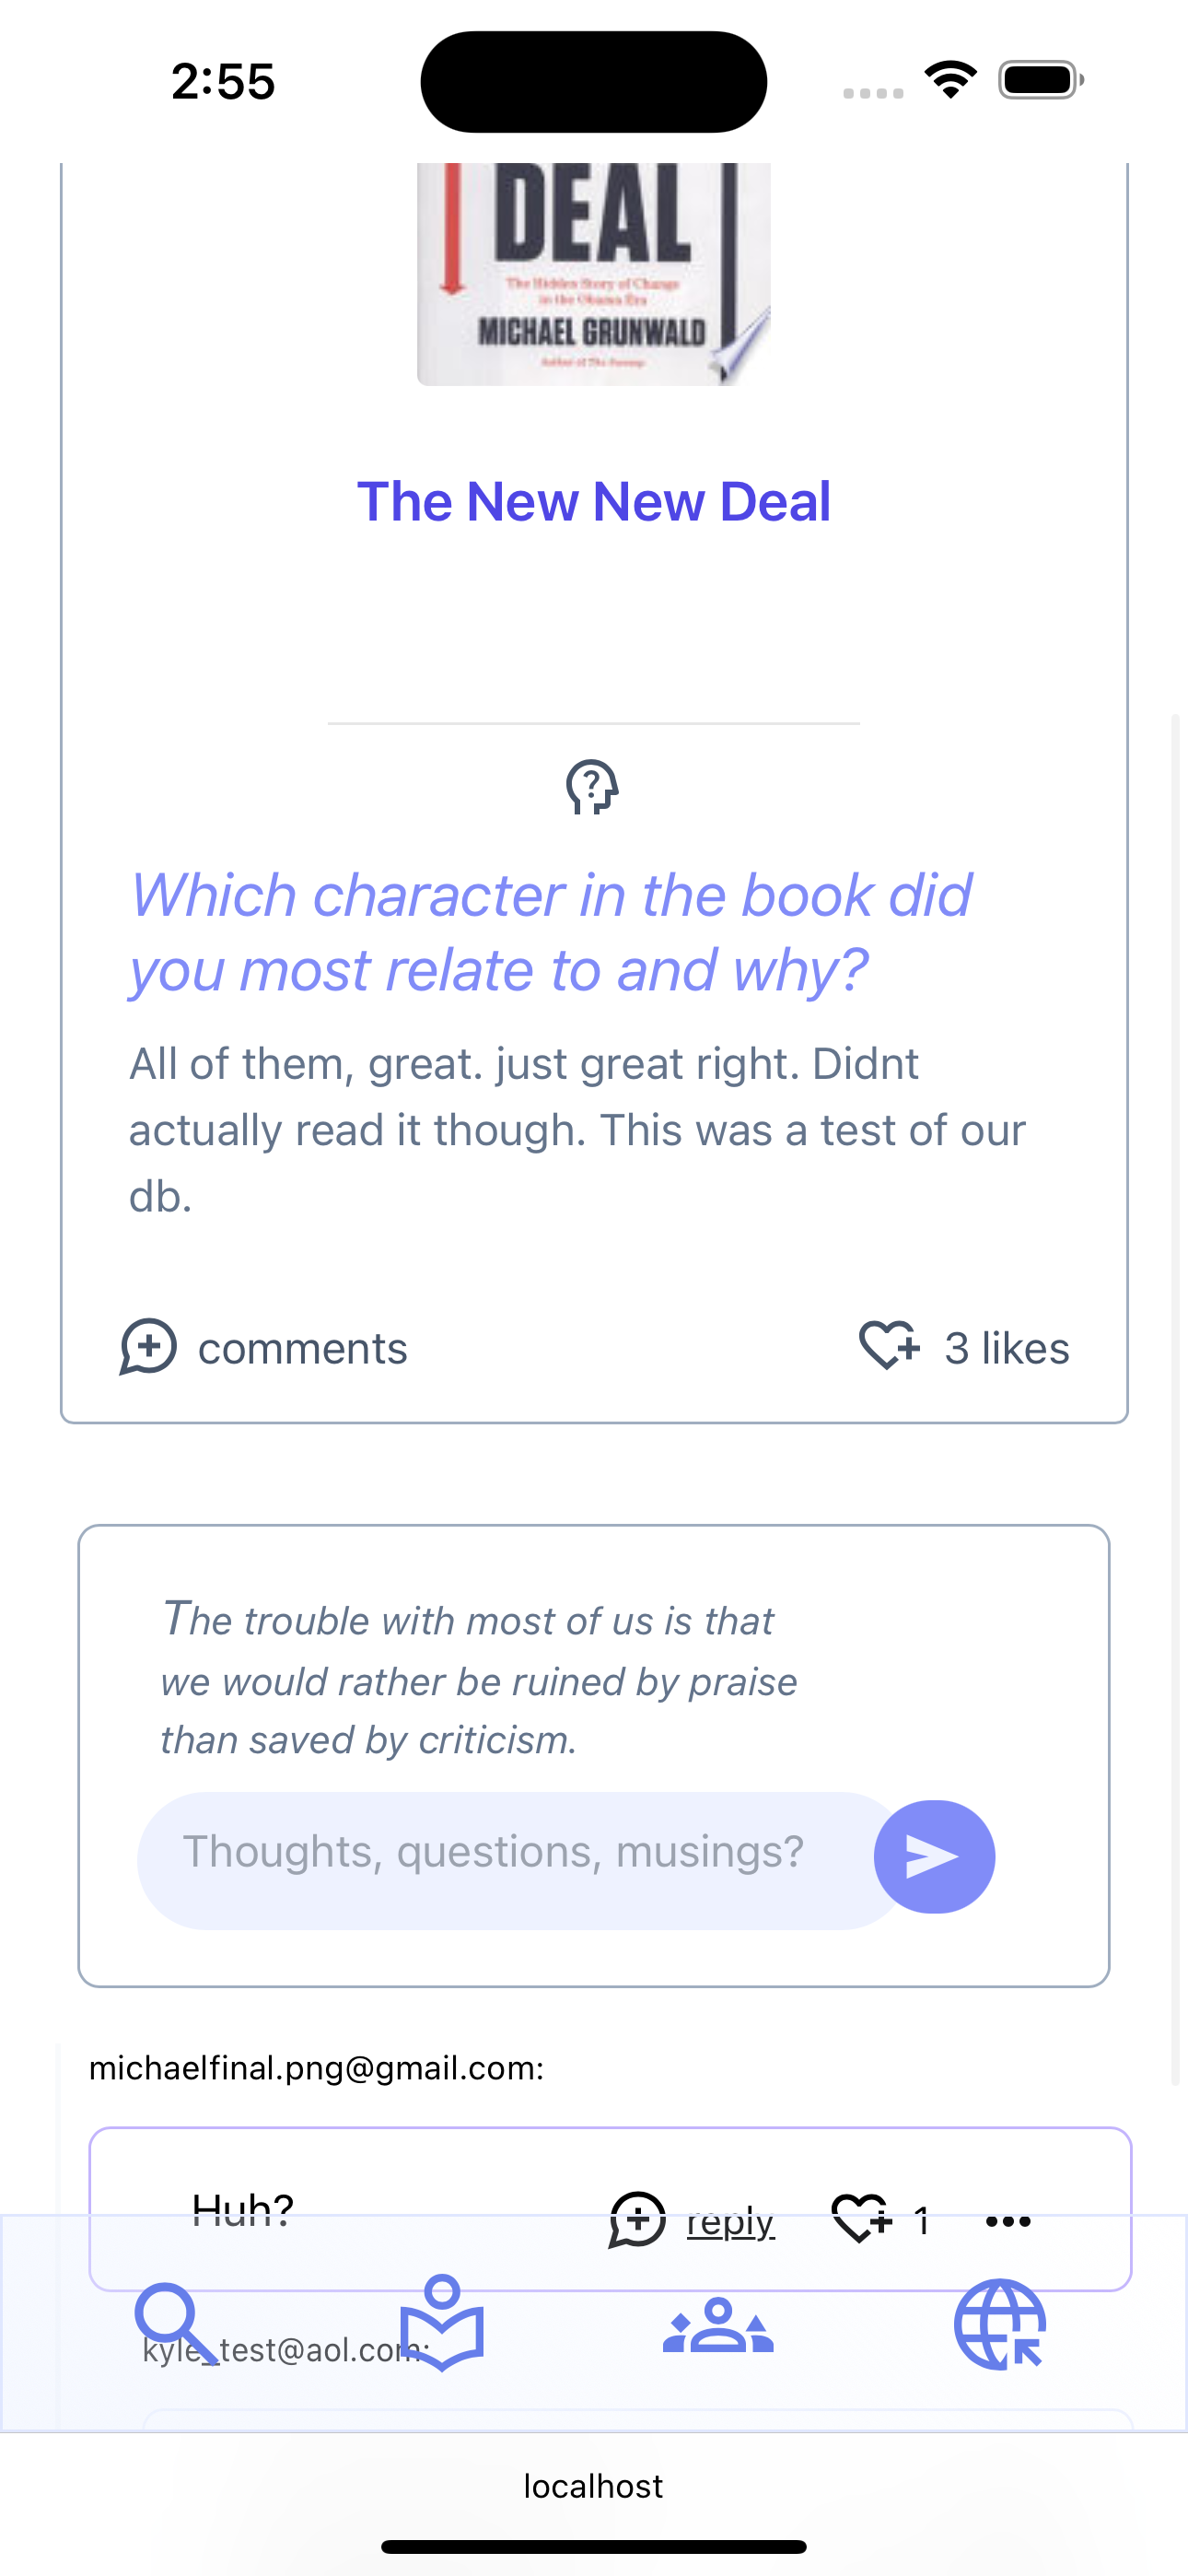1188x2576 pixels.
Task: Like the 'Huh?' comment with heart icon
Action: 861,2220
